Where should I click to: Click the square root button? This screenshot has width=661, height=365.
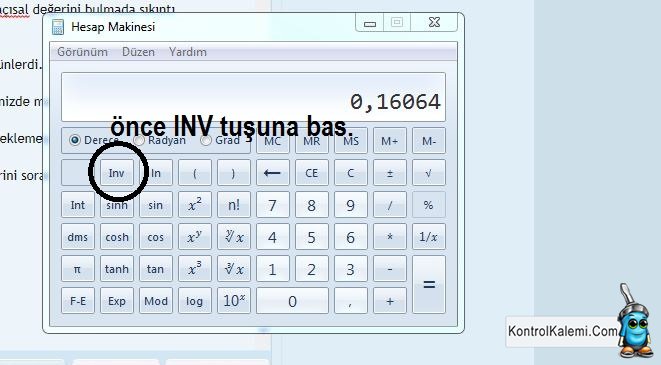click(429, 173)
